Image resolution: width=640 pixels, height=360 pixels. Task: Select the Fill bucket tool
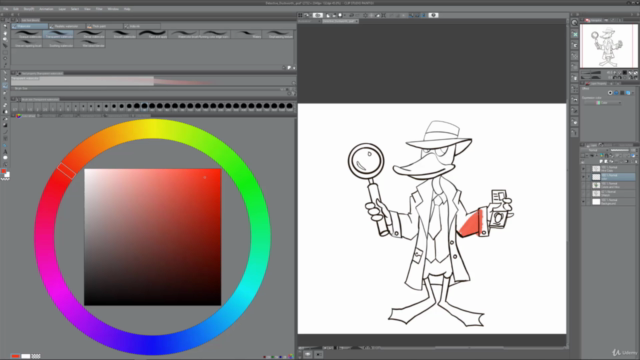[x=5, y=119]
